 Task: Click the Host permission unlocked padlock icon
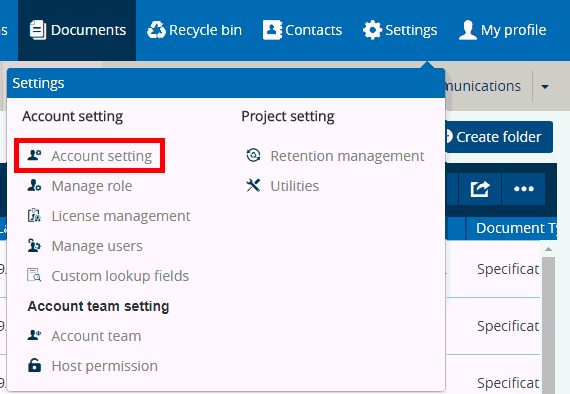(34, 366)
